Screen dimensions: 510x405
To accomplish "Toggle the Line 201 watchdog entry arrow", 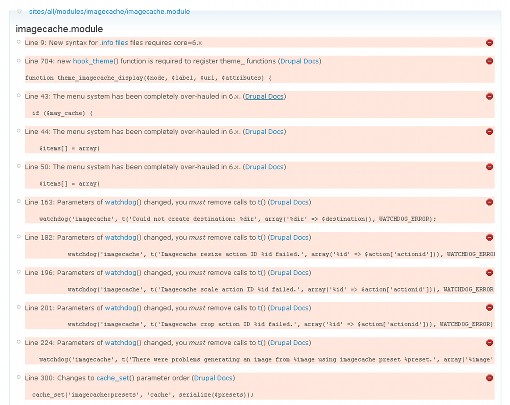I will pyautogui.click(x=19, y=307).
